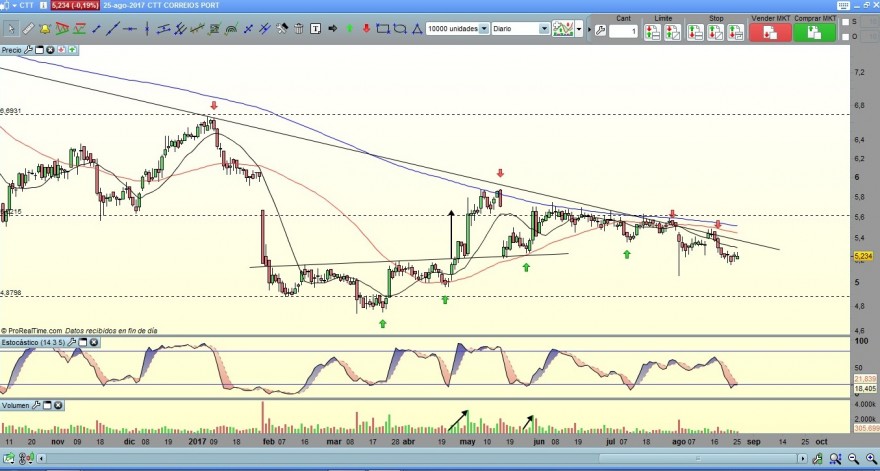
Task: Click the first Stop order button
Action: click(x=695, y=32)
